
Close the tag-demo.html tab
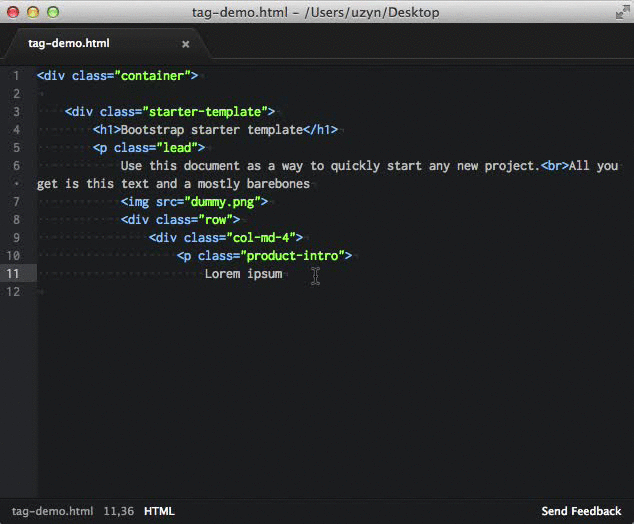[x=186, y=44]
